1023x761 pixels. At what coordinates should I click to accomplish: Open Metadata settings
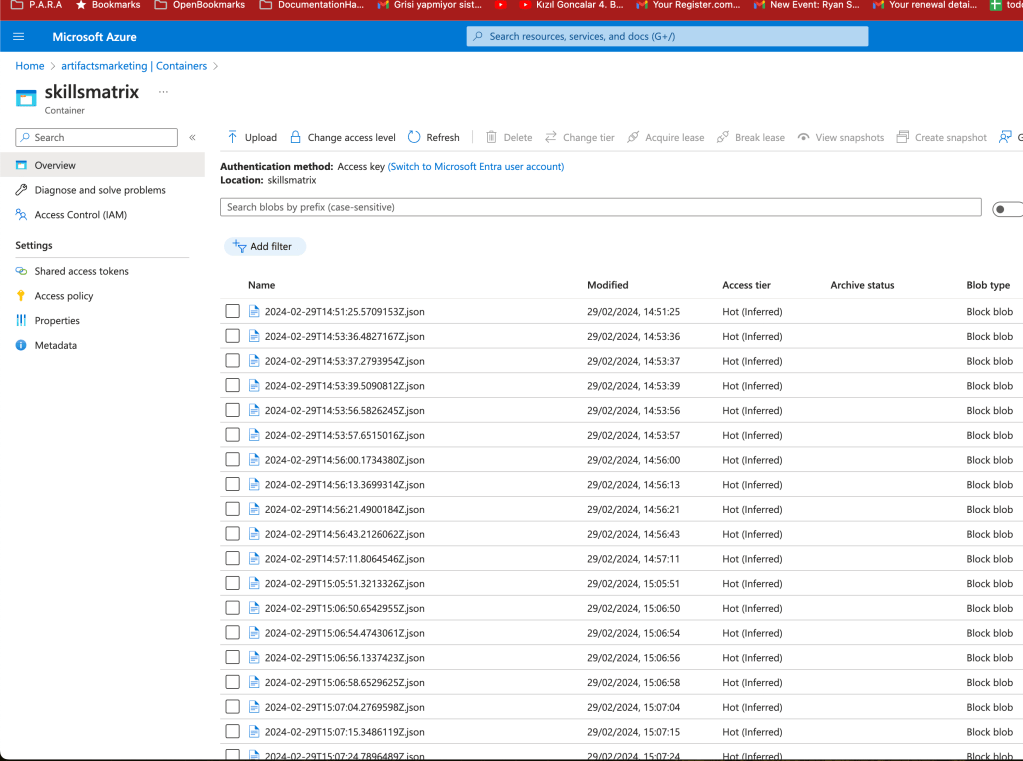pyautogui.click(x=55, y=345)
